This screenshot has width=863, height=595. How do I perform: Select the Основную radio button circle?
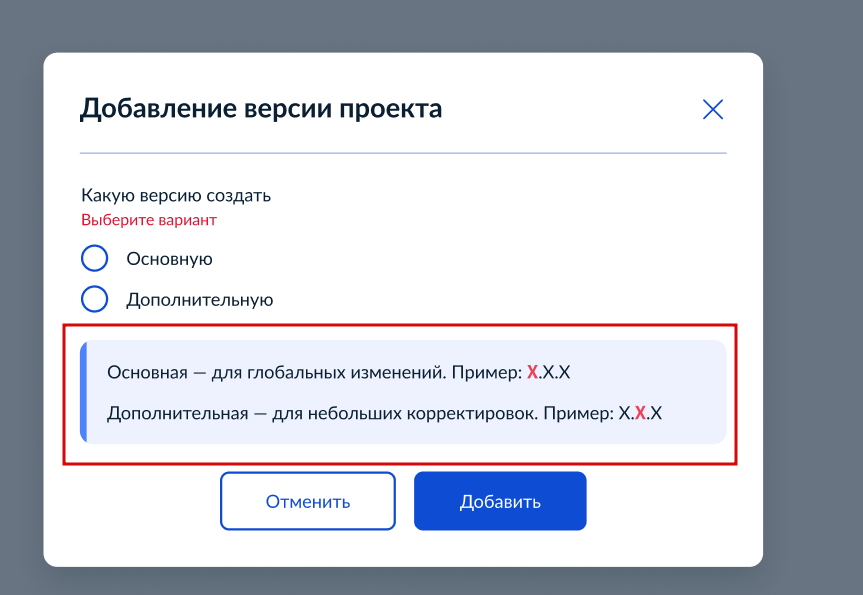[95, 258]
